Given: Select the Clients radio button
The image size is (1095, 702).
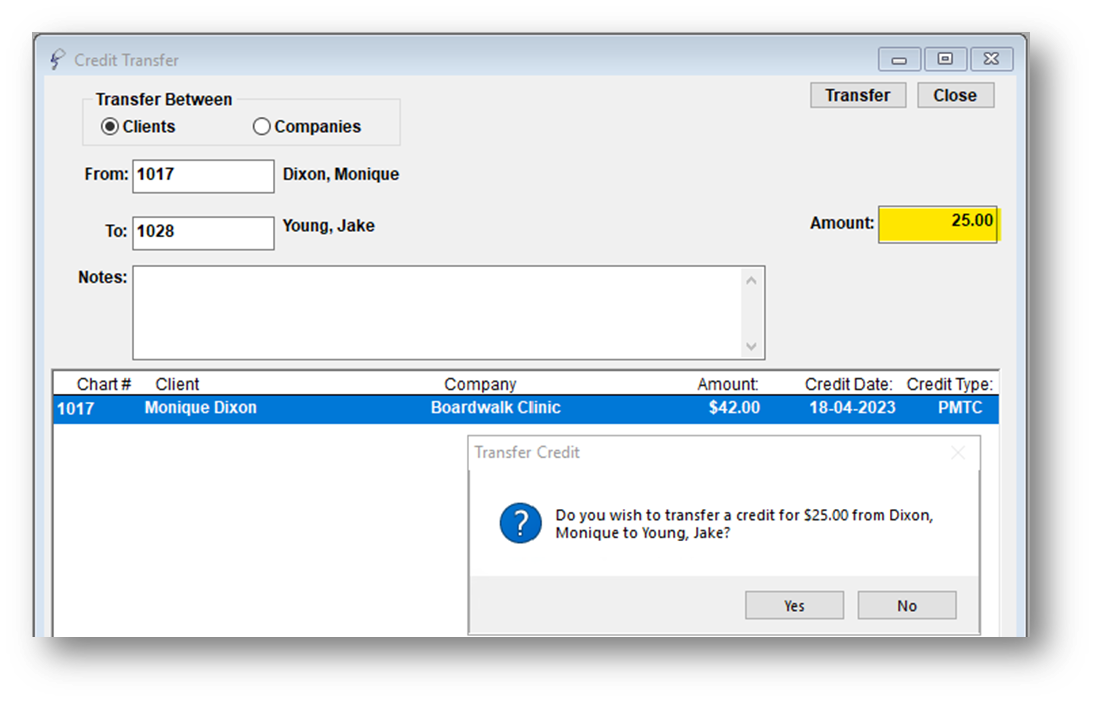Looking at the screenshot, I should point(110,126).
